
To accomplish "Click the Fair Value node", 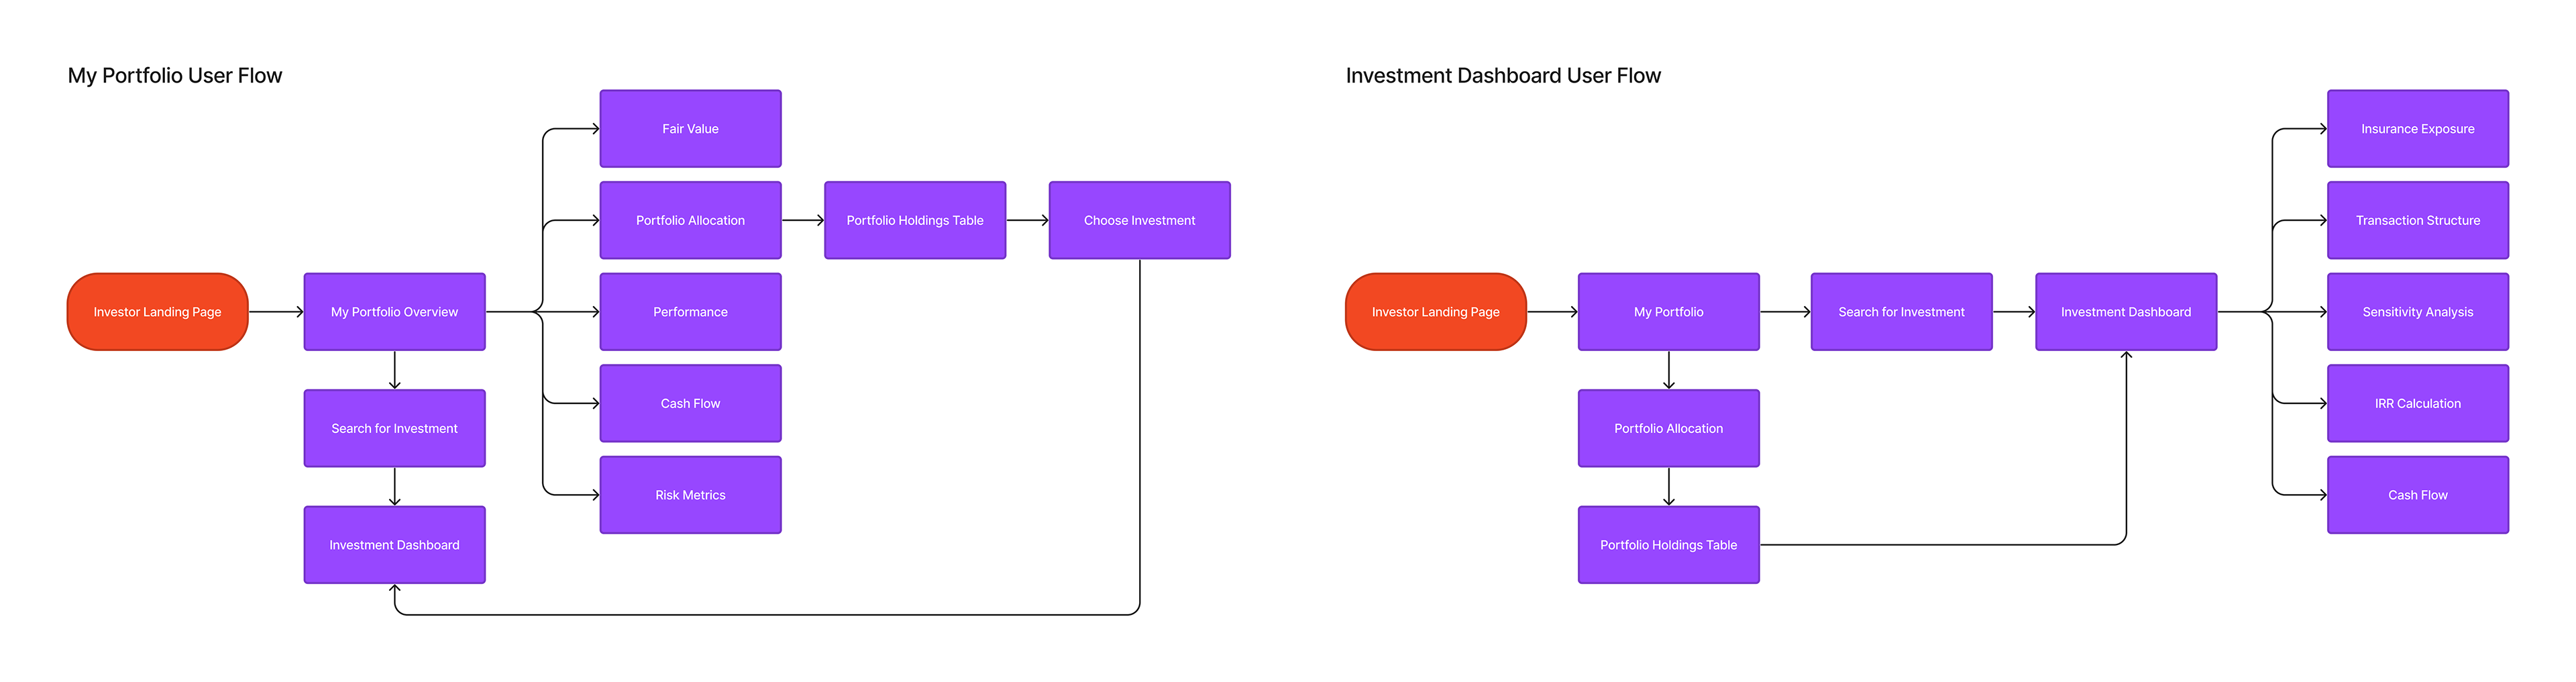I will coord(690,129).
